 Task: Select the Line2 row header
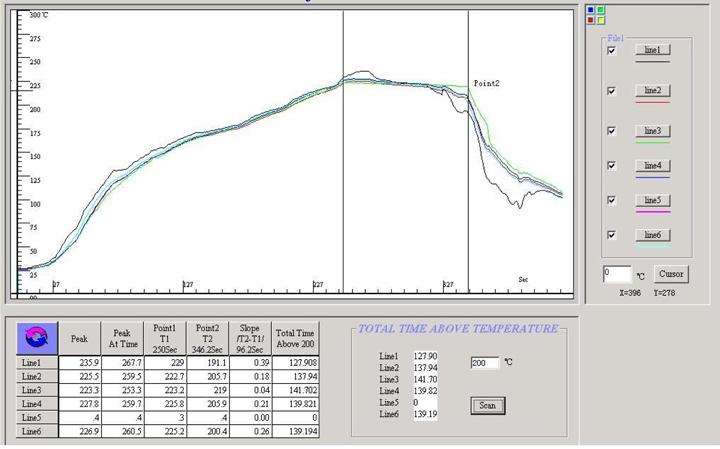point(37,376)
